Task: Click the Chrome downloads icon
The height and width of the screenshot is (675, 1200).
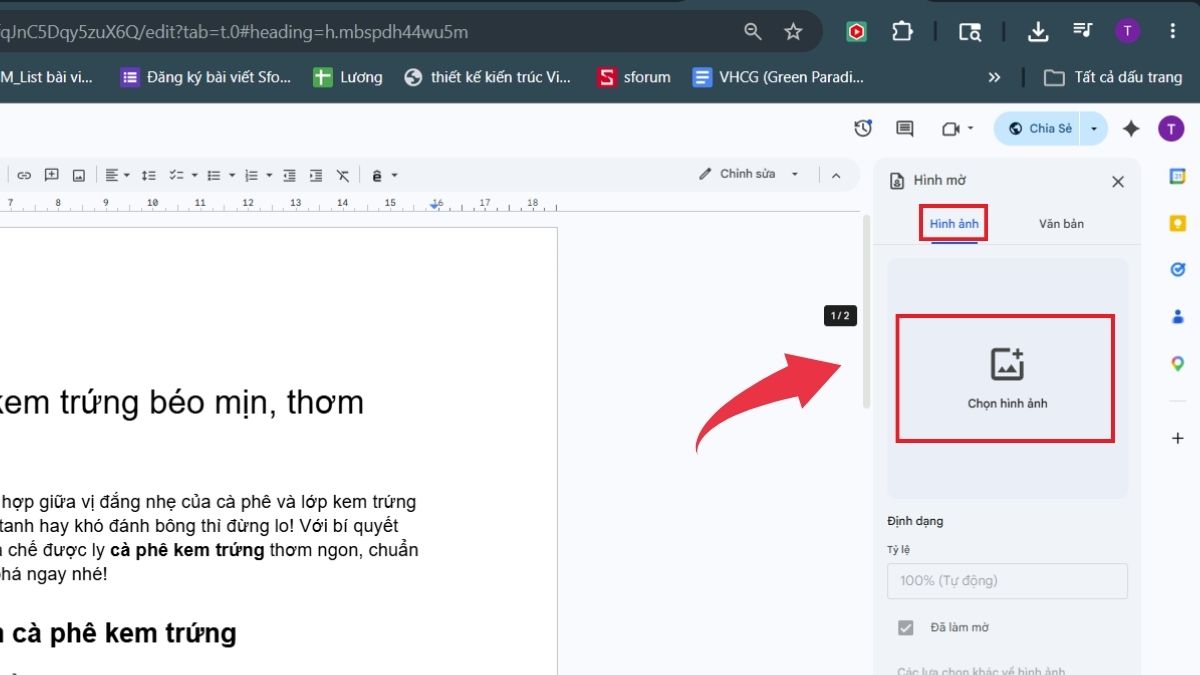Action: click(x=1038, y=32)
